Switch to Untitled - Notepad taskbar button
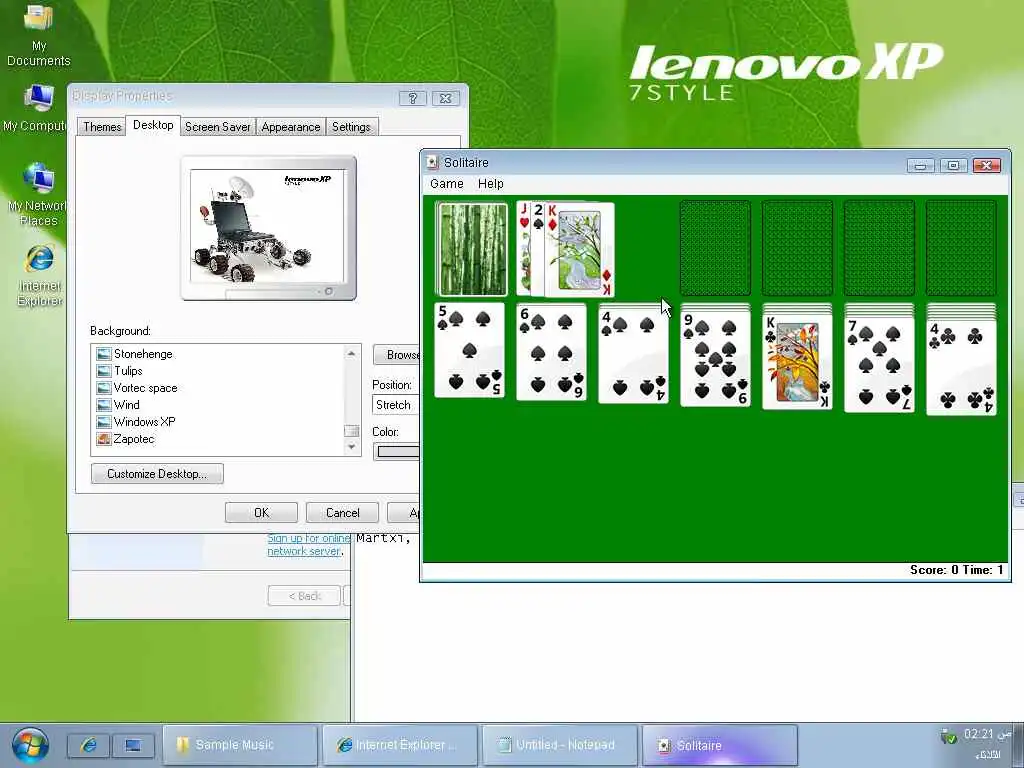Viewport: 1024px width, 768px height. point(560,745)
